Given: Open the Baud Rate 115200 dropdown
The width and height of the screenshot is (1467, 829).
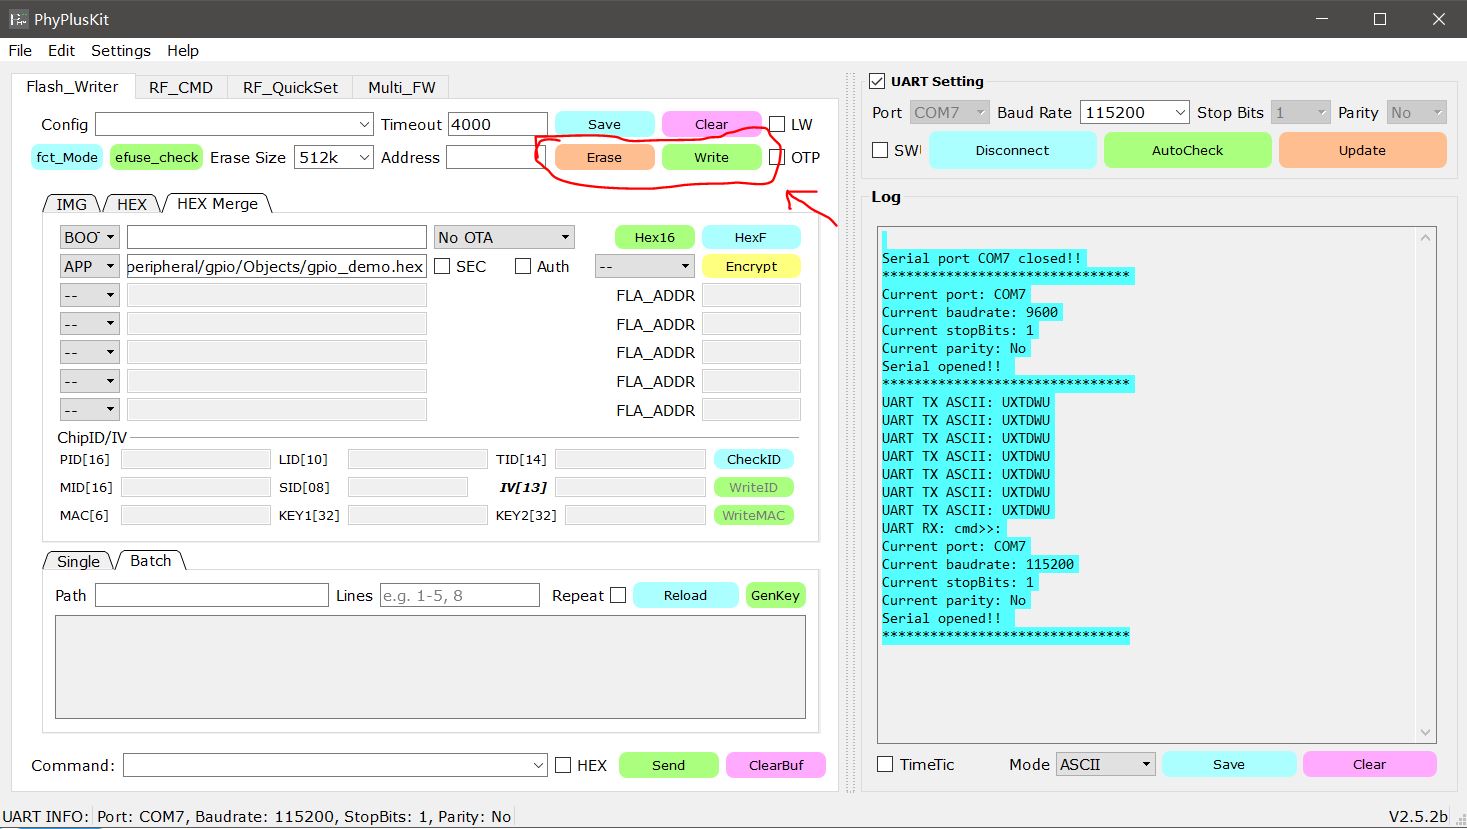Looking at the screenshot, I should pos(1134,112).
